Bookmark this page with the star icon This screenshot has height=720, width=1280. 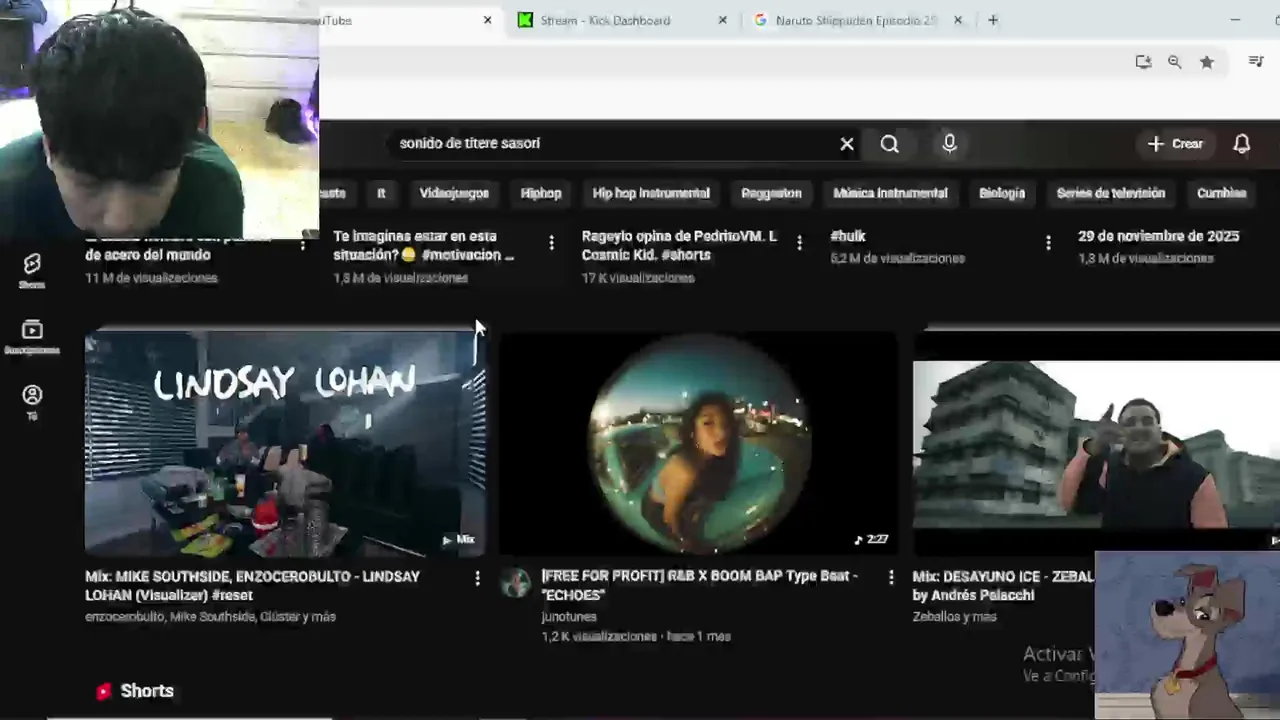[x=1207, y=62]
